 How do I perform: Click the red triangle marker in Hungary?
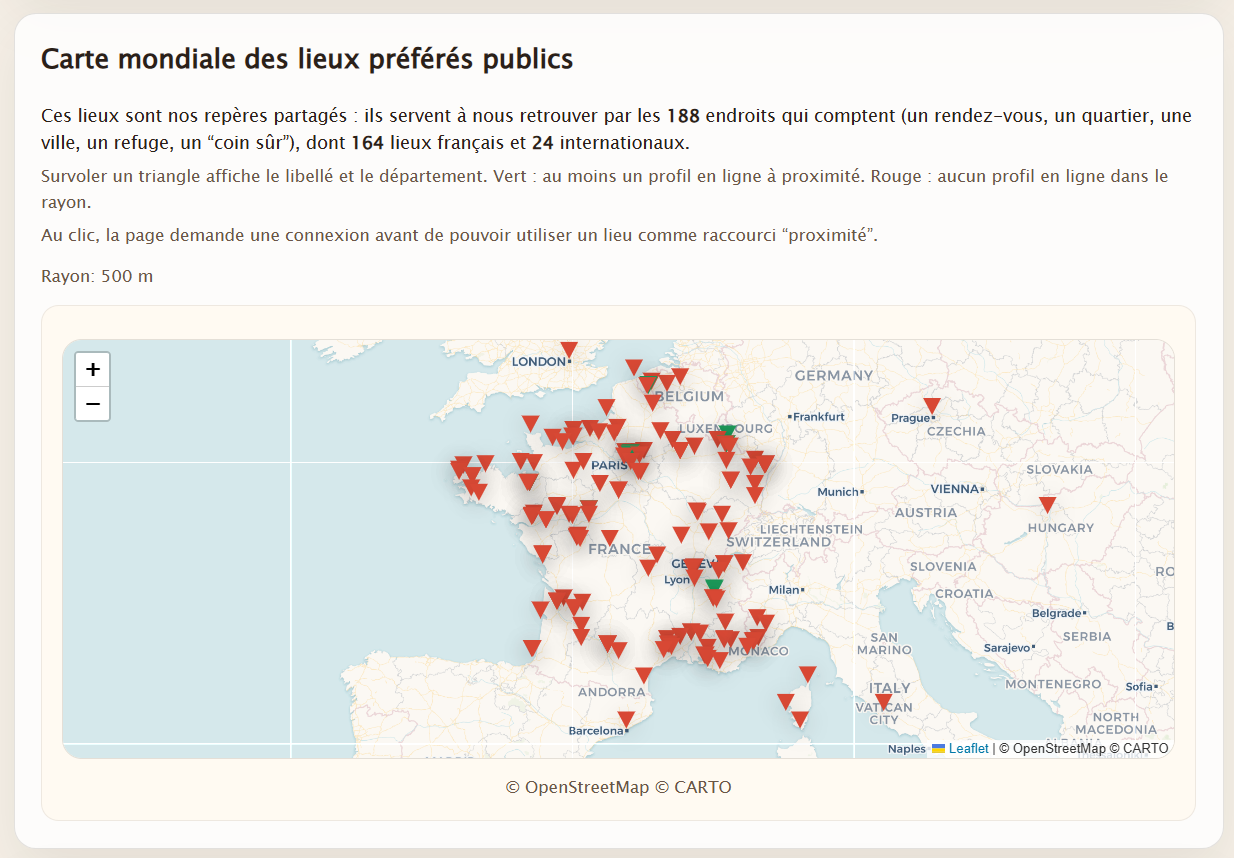coord(1048,505)
